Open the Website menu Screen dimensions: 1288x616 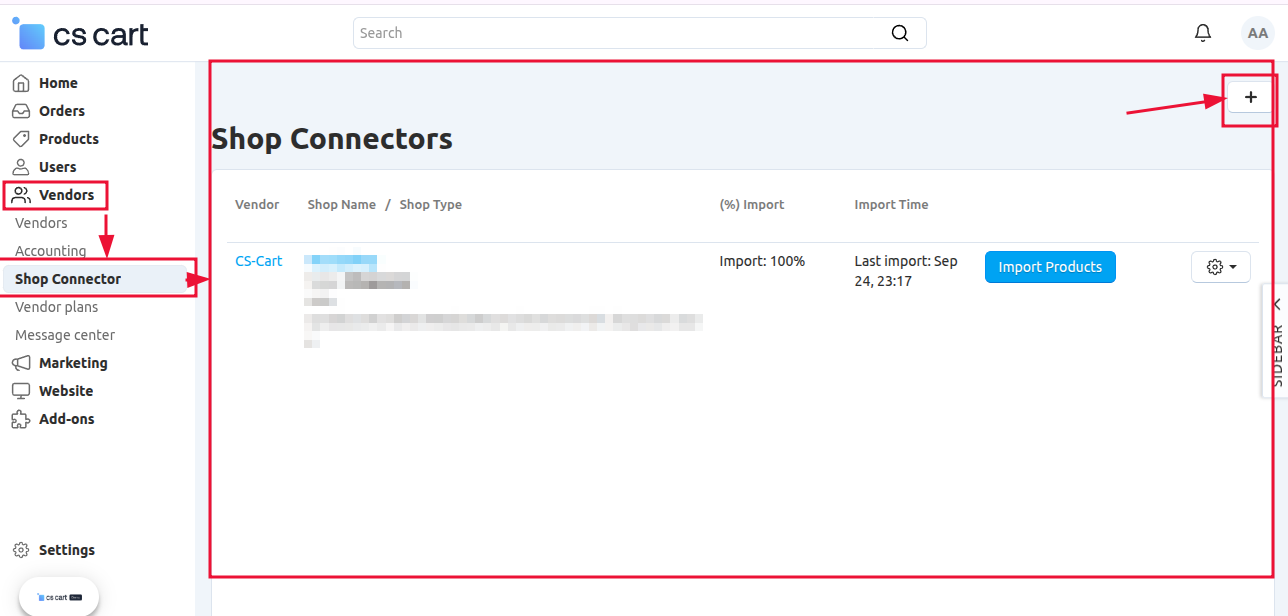[66, 391]
